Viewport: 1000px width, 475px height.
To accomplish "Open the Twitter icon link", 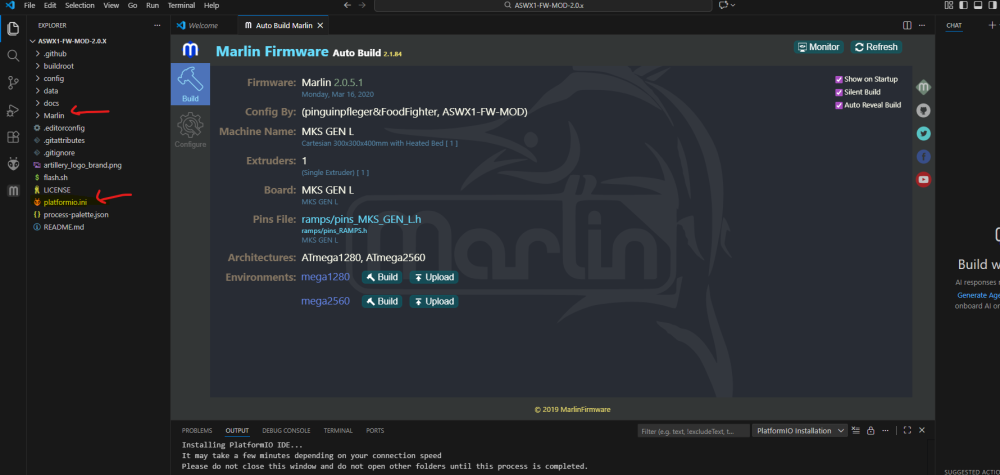I will [923, 133].
